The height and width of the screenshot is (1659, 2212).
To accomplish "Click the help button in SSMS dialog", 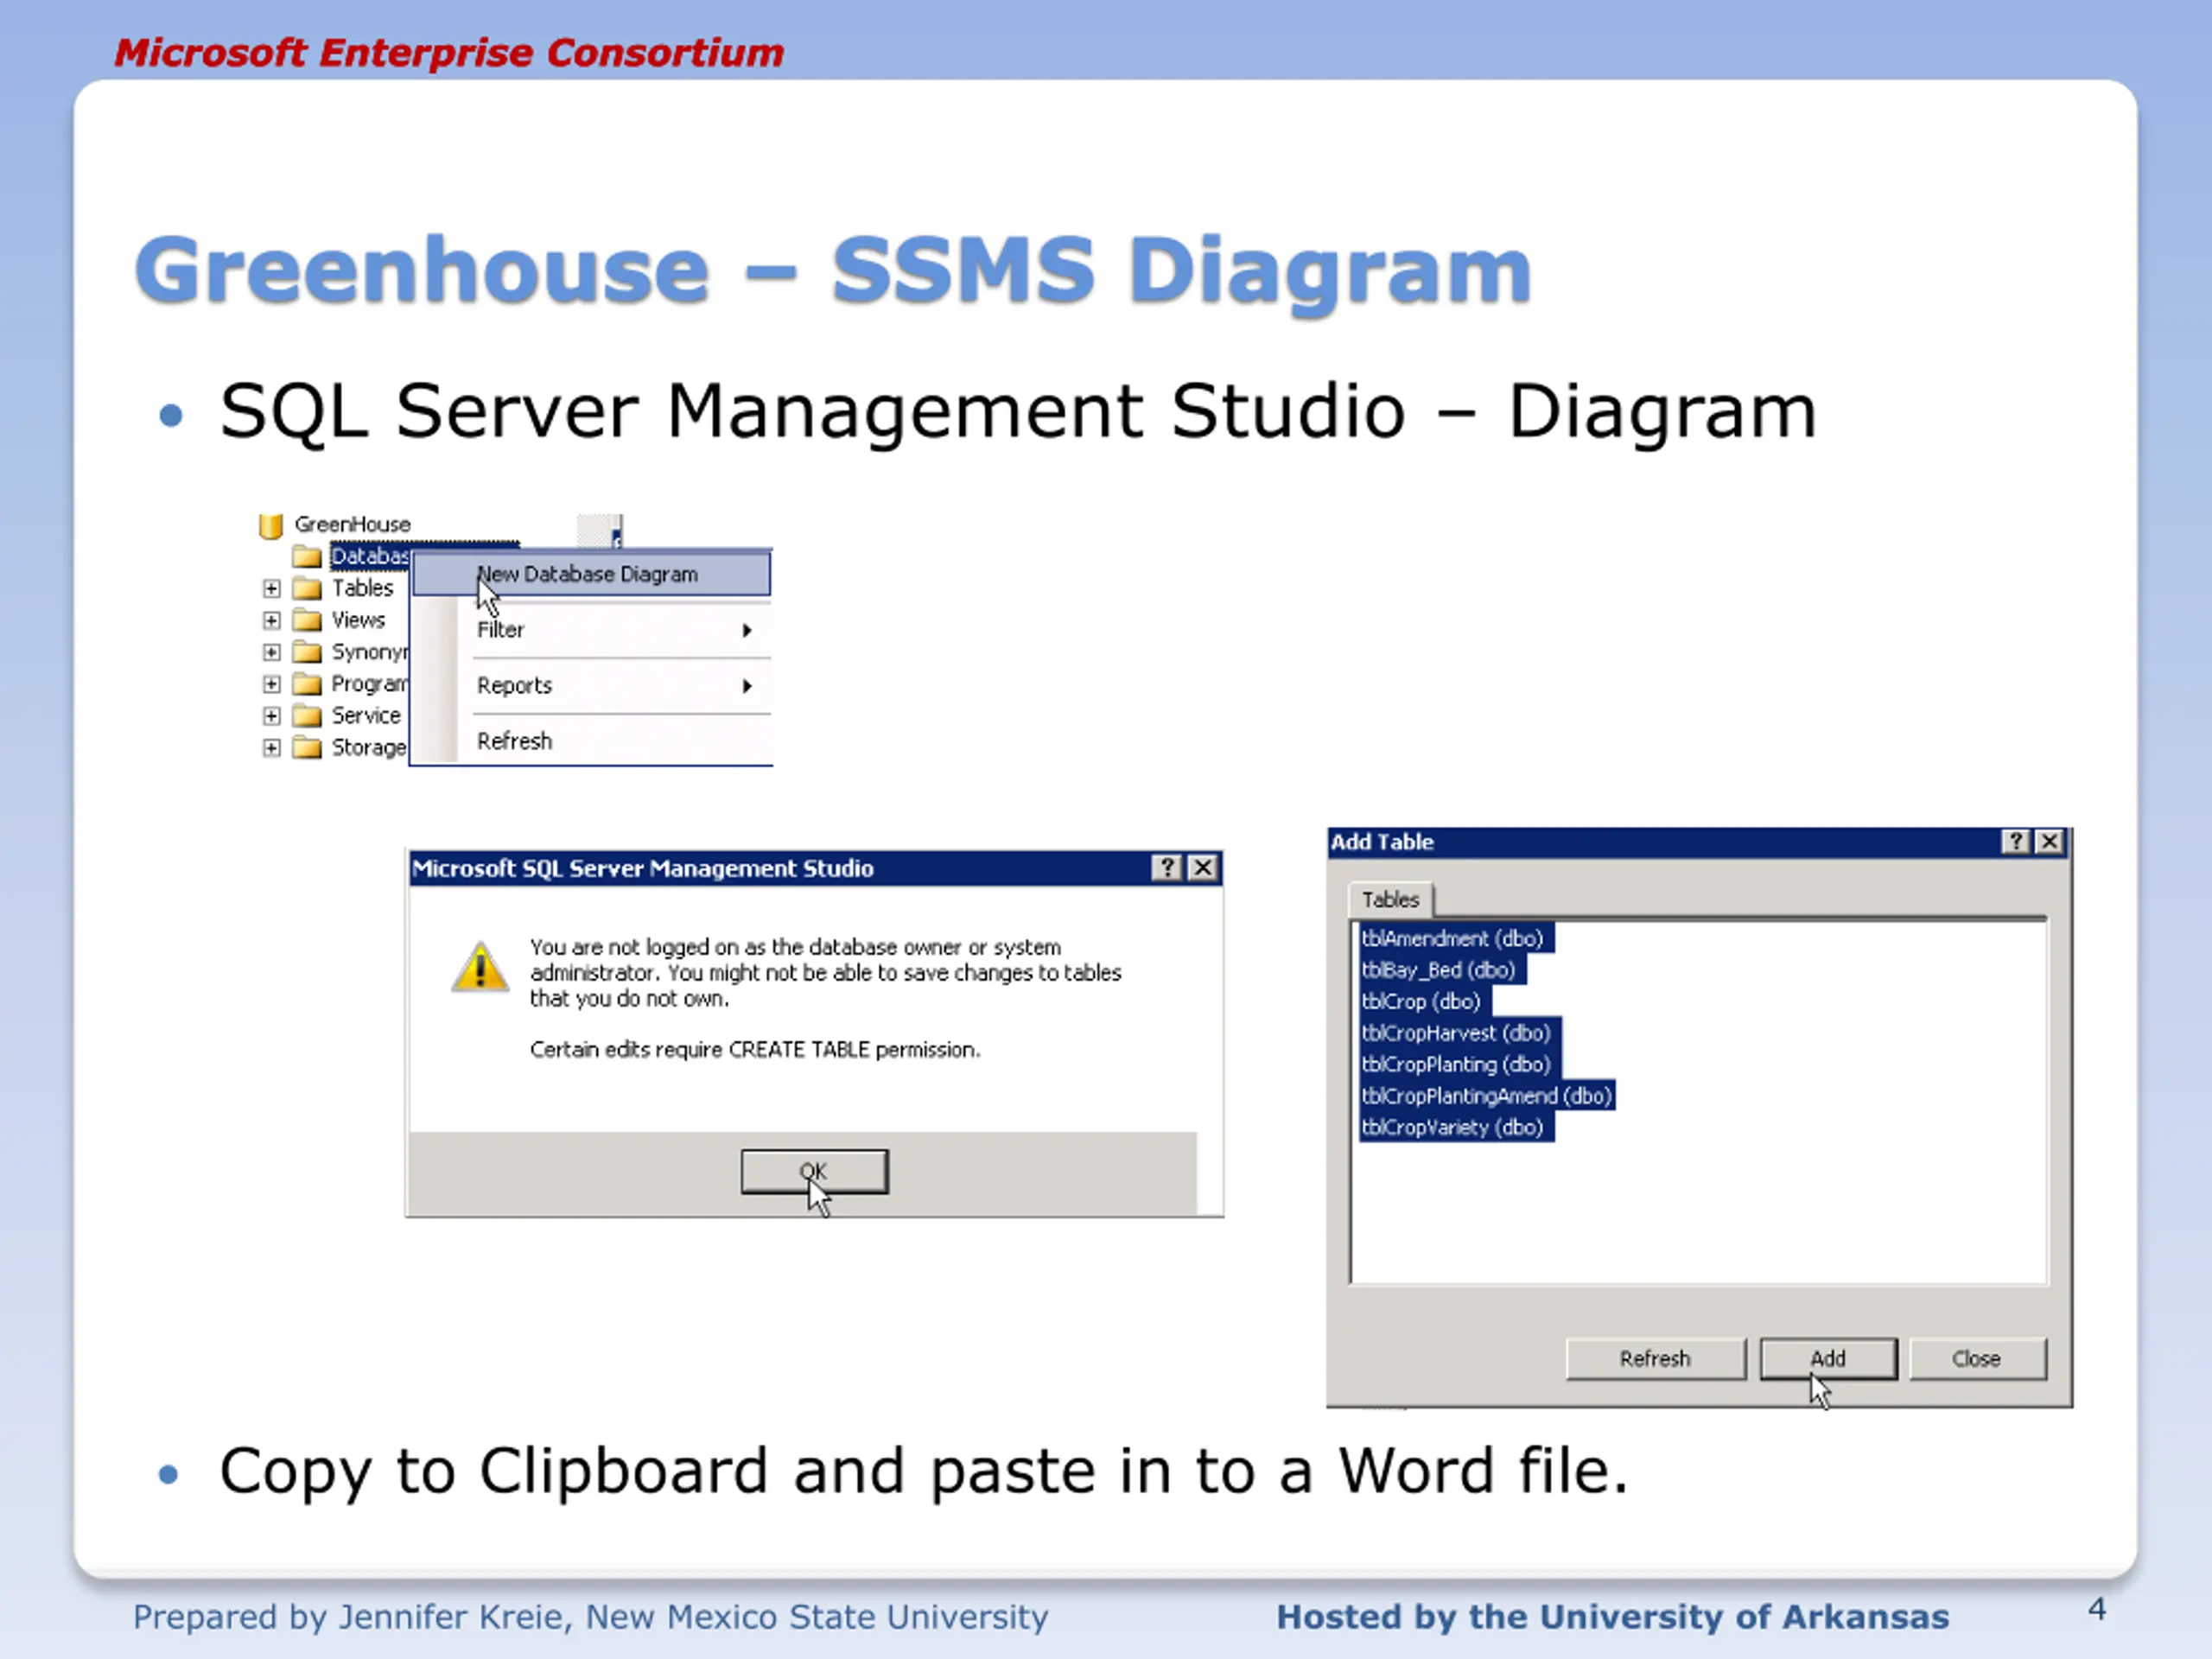I will 1166,867.
